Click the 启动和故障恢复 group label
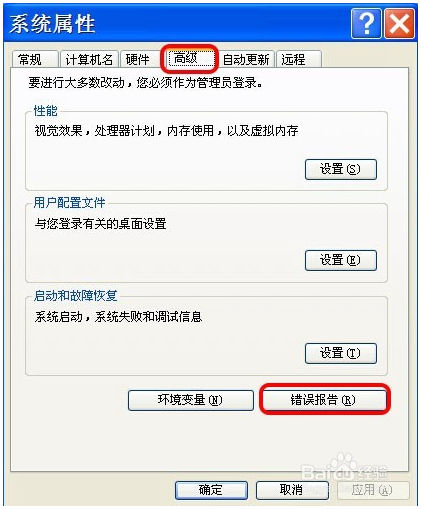This screenshot has height=509, width=421. (x=75, y=296)
